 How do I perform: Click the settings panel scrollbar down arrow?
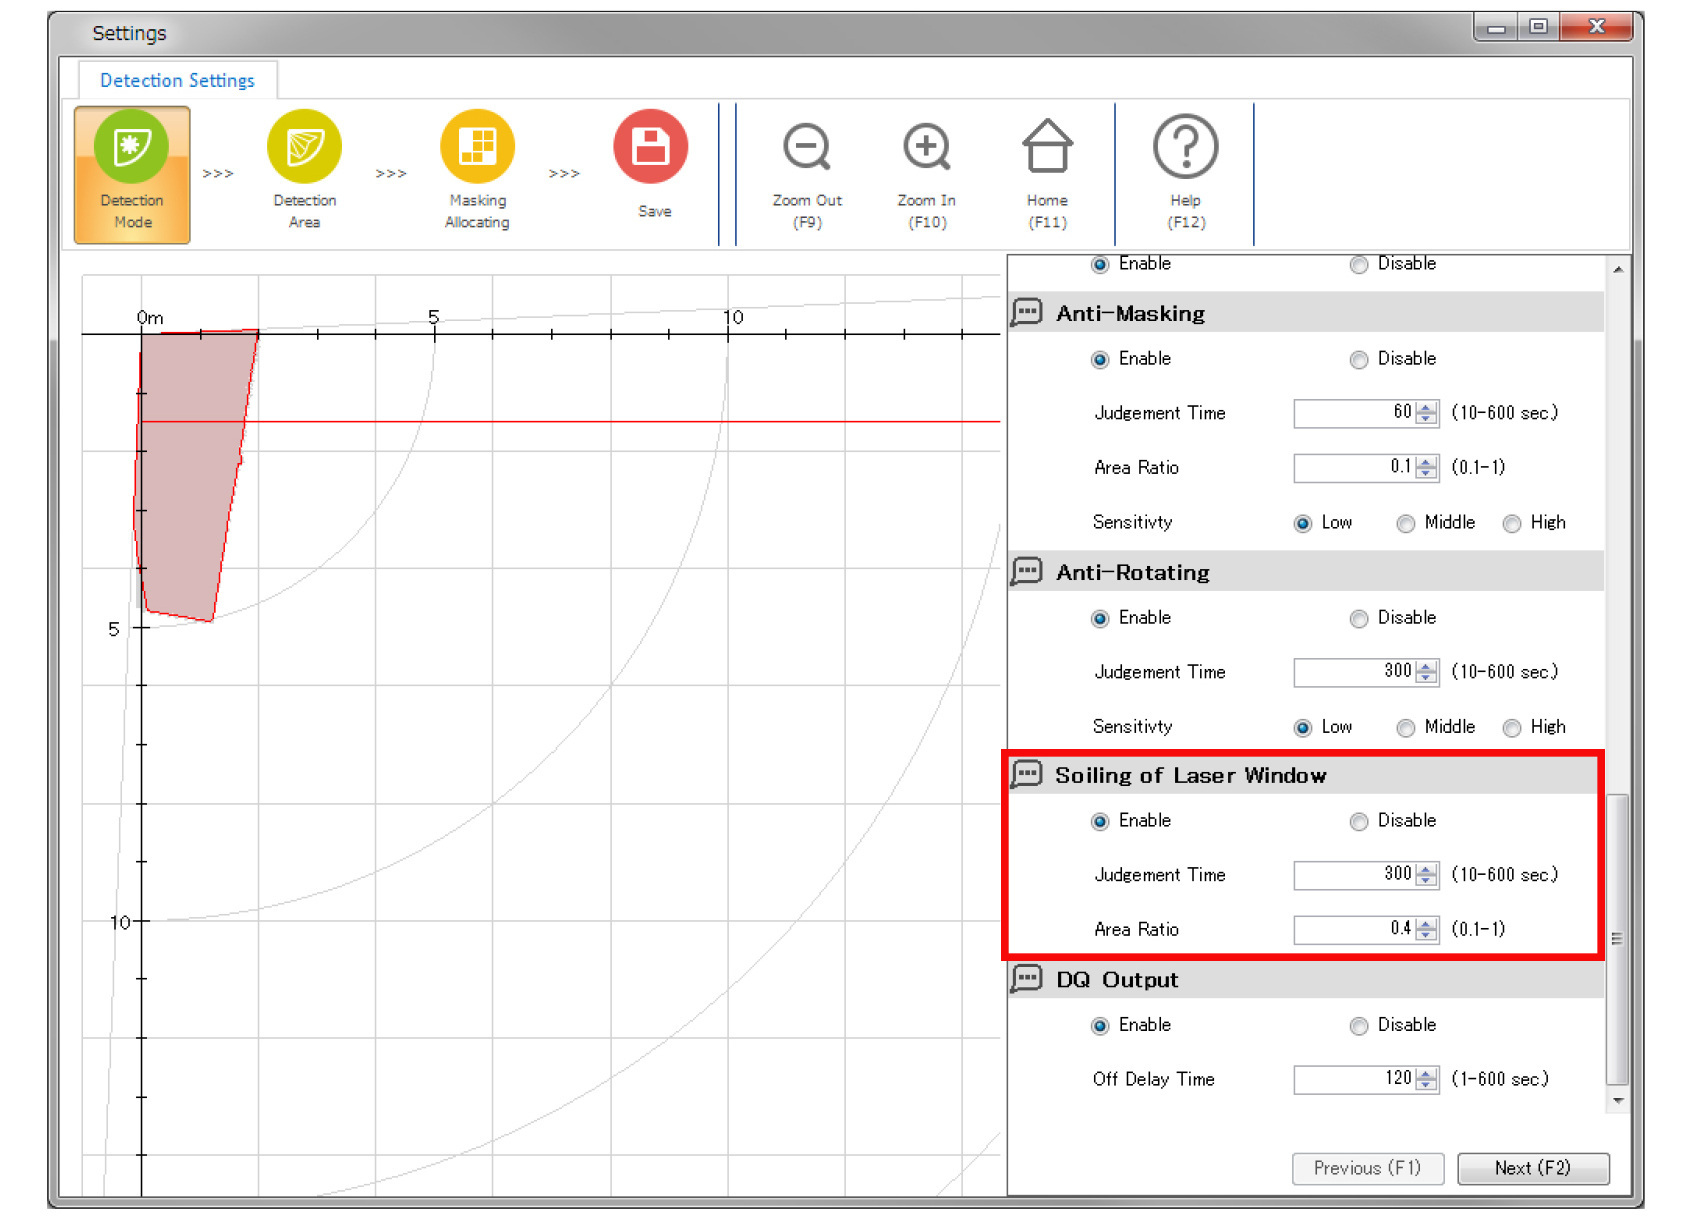click(1617, 1100)
